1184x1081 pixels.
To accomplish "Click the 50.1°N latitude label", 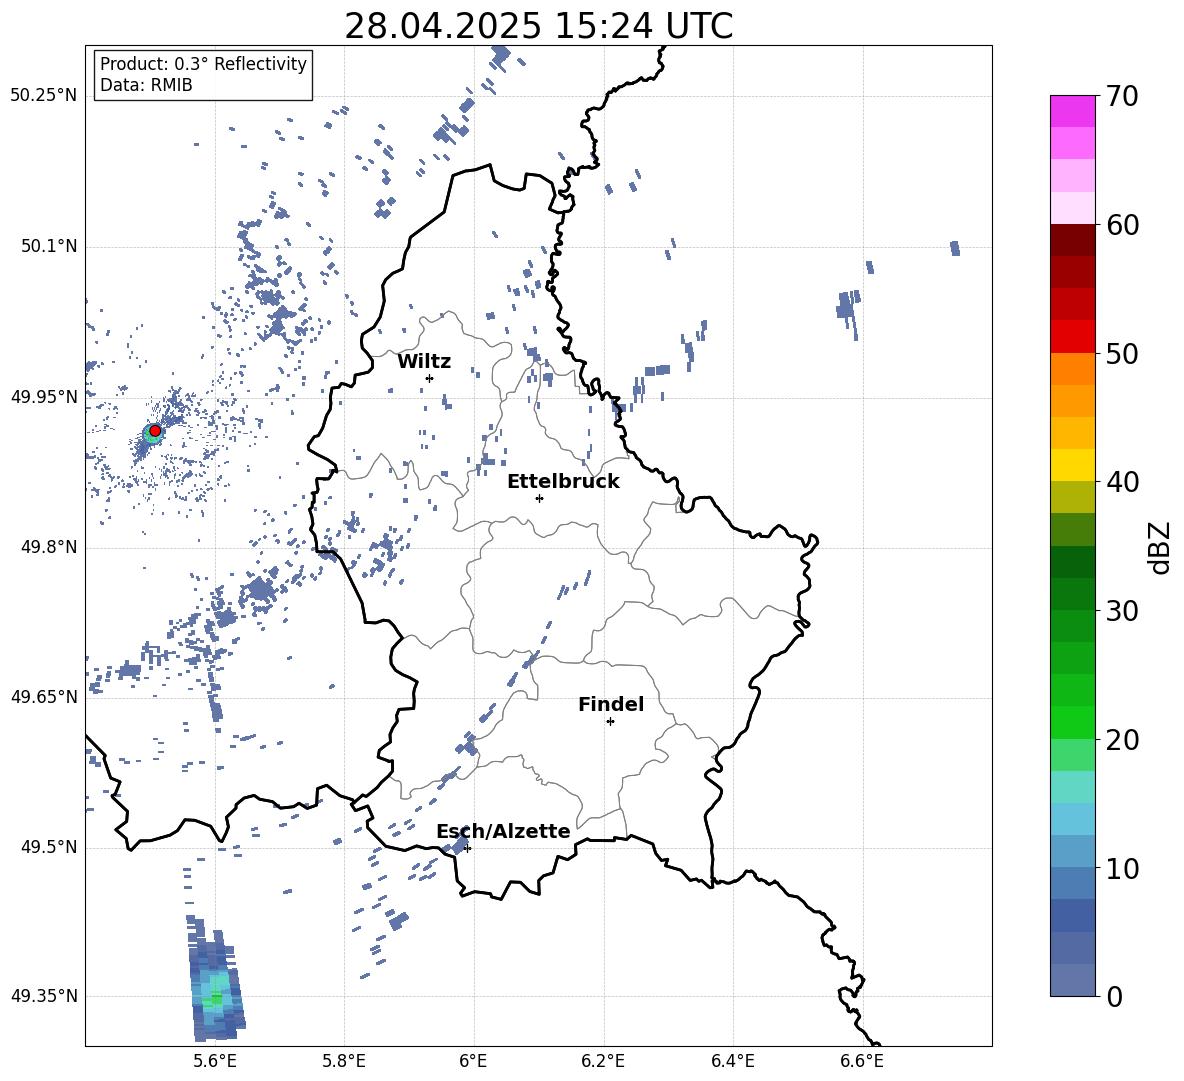I will (48, 247).
